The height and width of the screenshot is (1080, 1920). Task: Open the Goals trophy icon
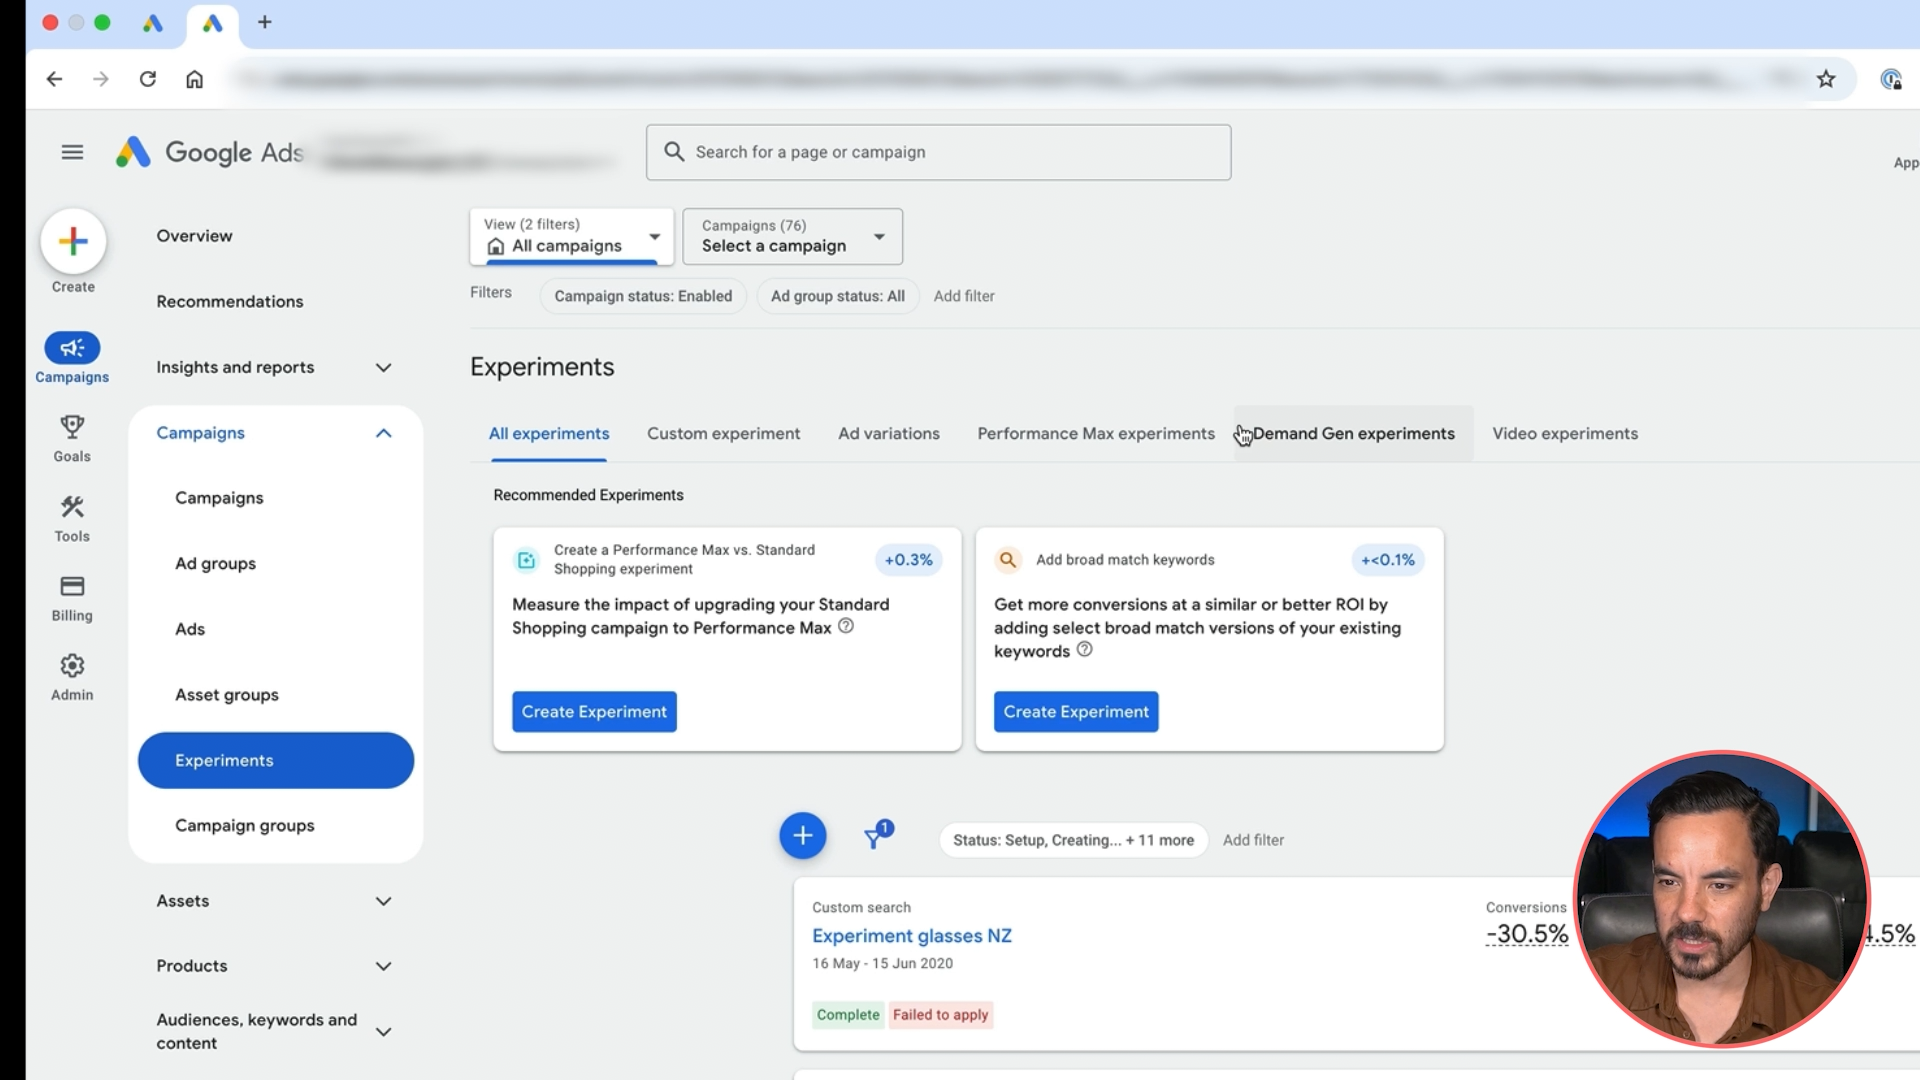tap(72, 428)
